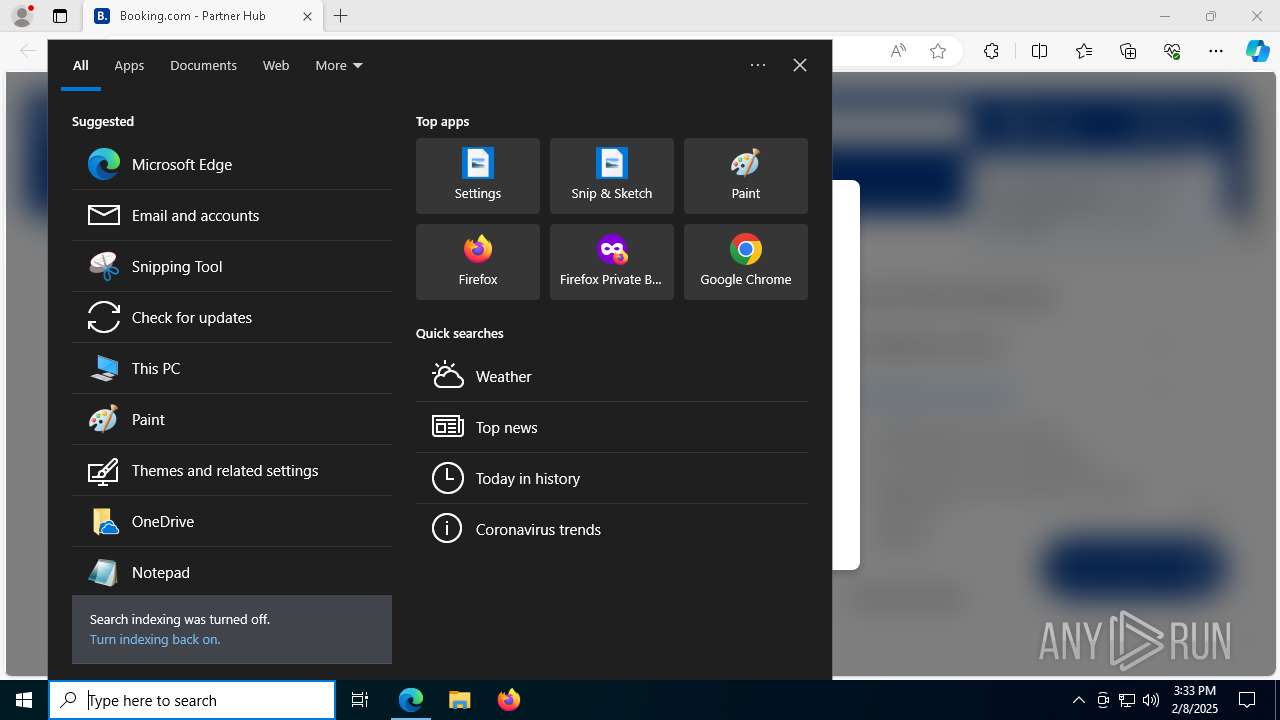The height and width of the screenshot is (720, 1280).
Task: Launch Firefox from Top apps
Action: (478, 262)
